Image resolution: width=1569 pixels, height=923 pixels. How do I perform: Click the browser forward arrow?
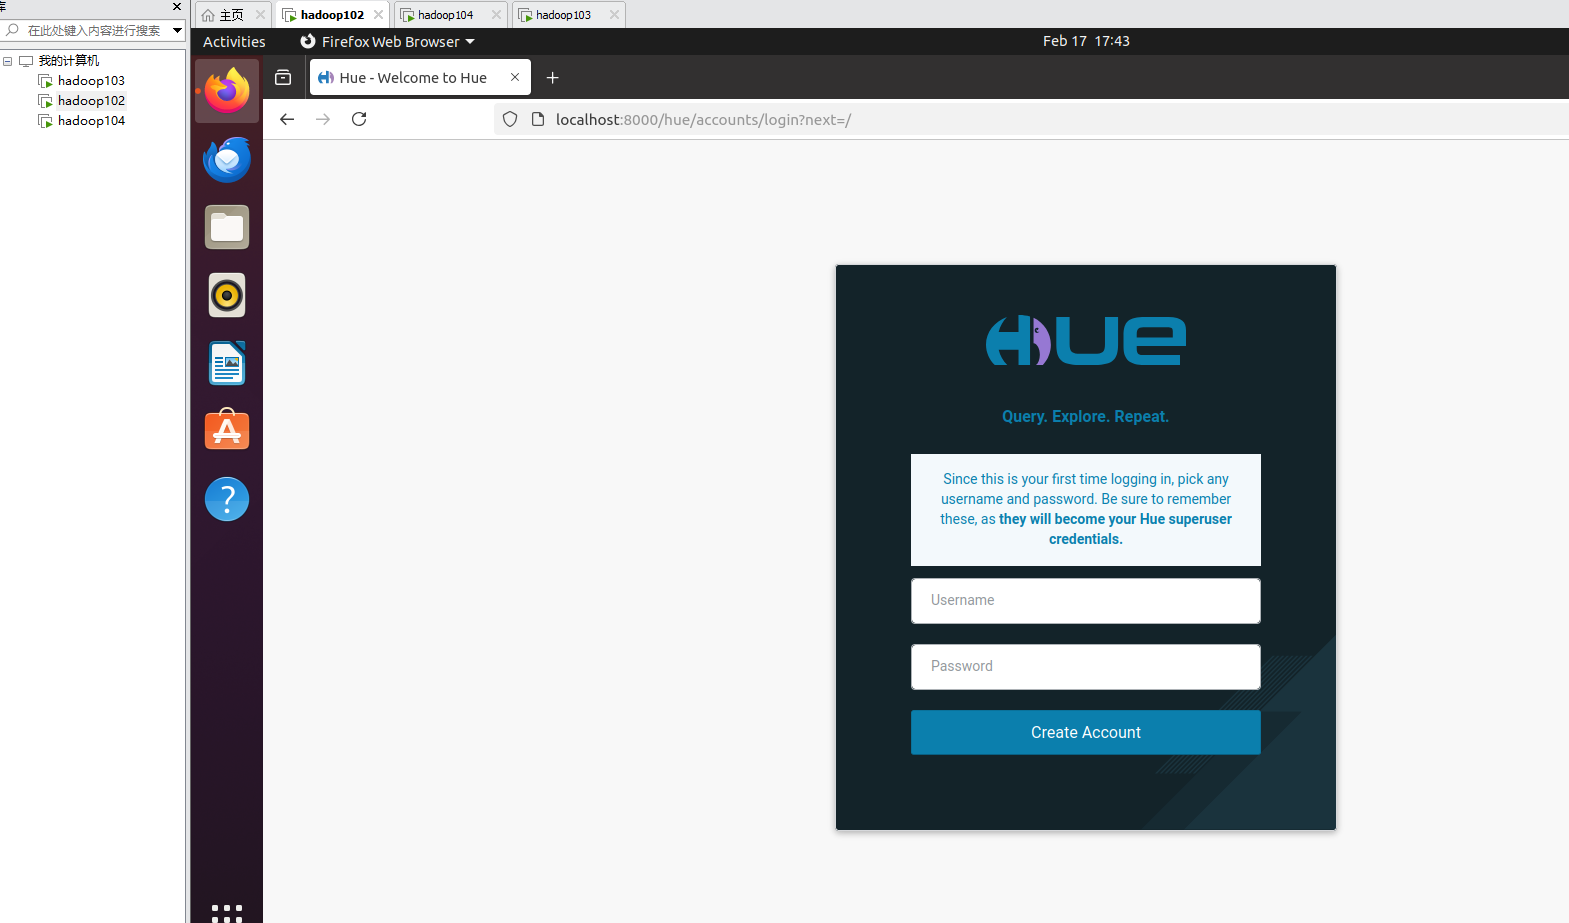[x=323, y=119]
